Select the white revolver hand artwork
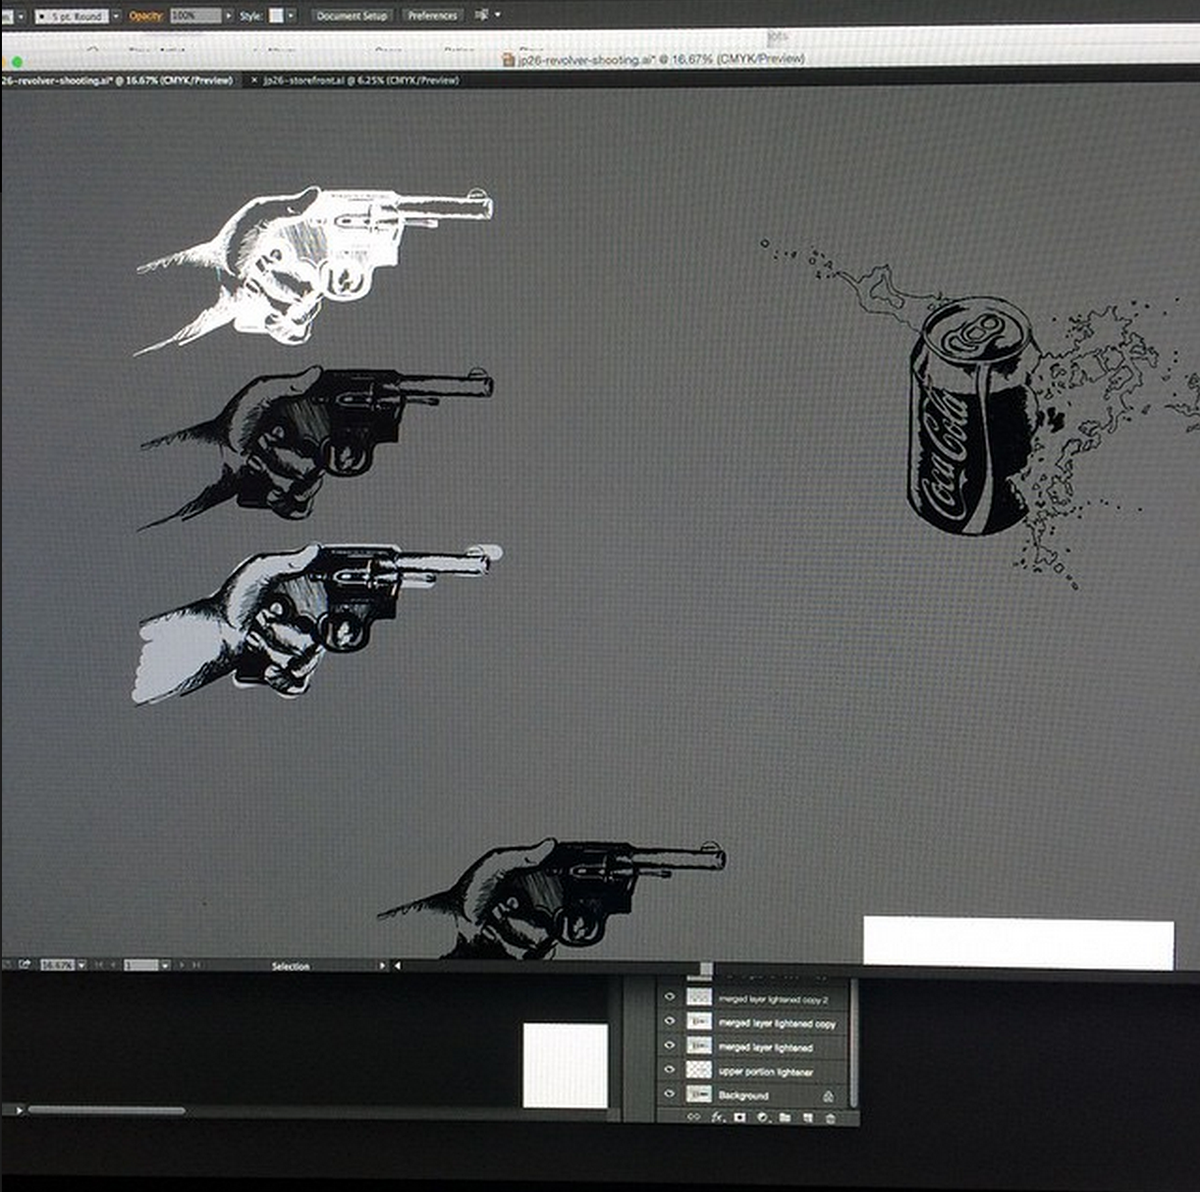 pos(313,269)
